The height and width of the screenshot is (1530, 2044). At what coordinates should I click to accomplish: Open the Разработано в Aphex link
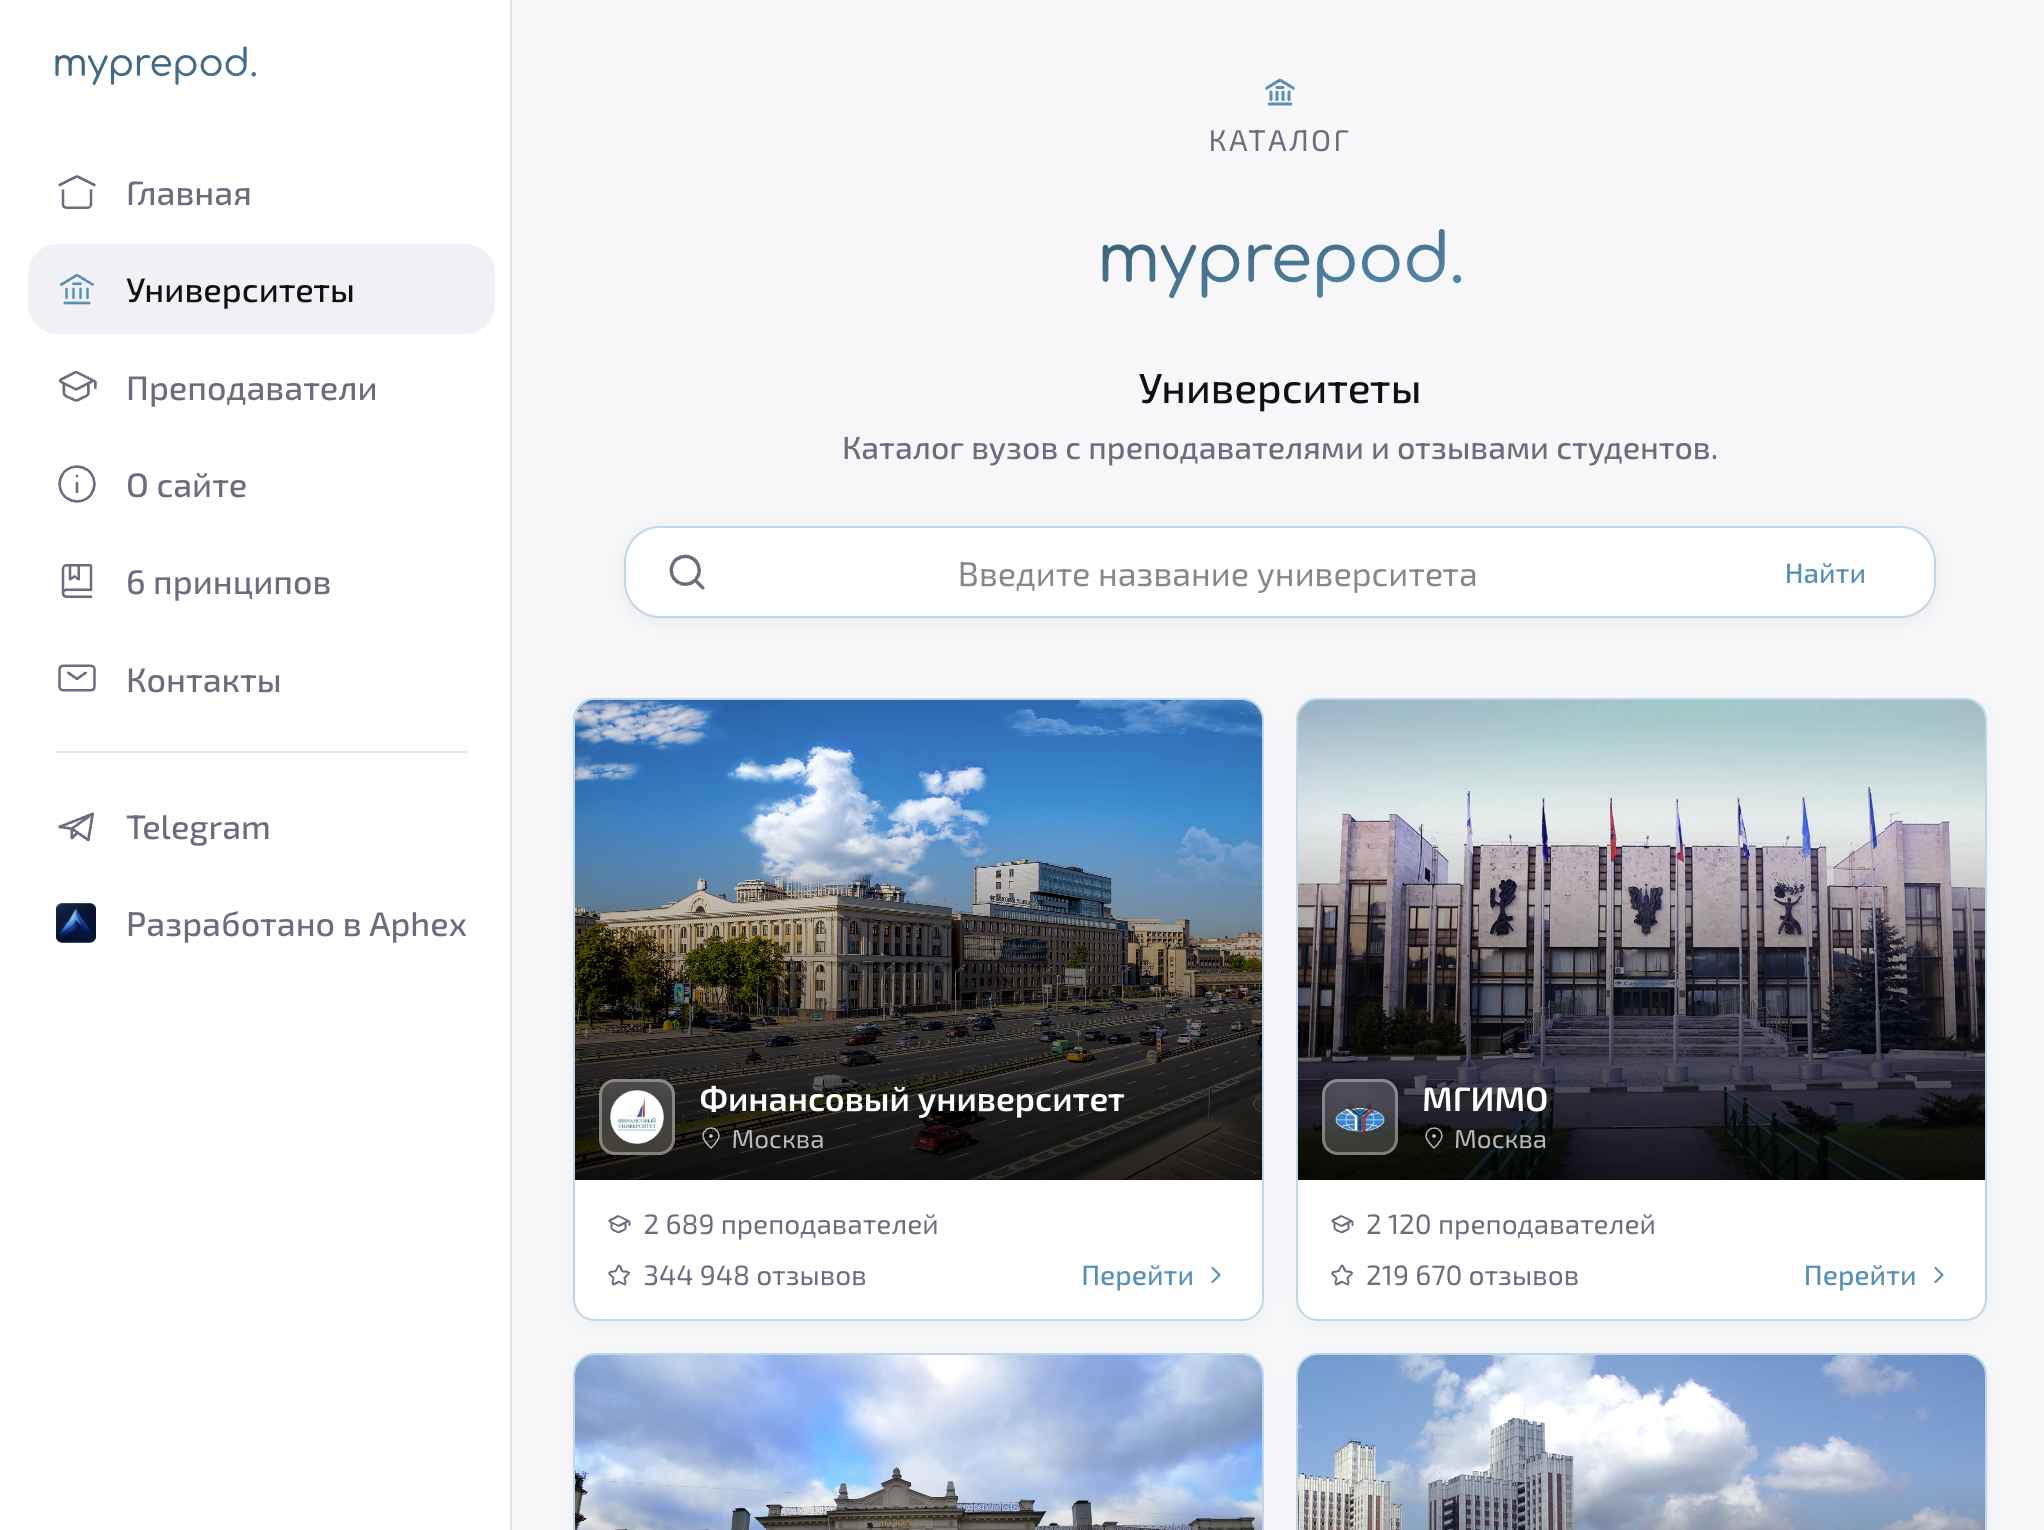[261, 923]
